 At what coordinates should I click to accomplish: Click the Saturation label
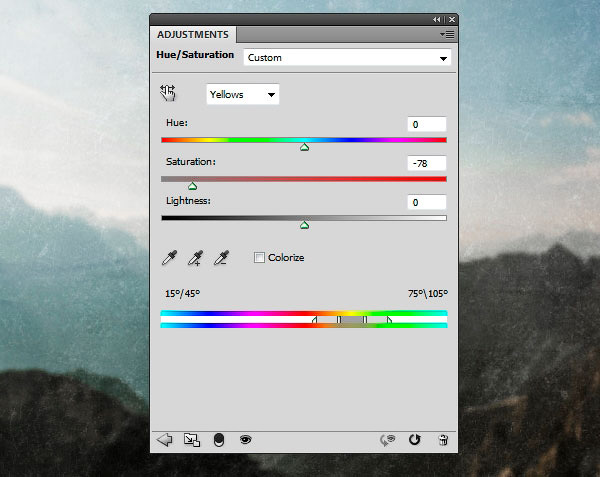(x=191, y=162)
